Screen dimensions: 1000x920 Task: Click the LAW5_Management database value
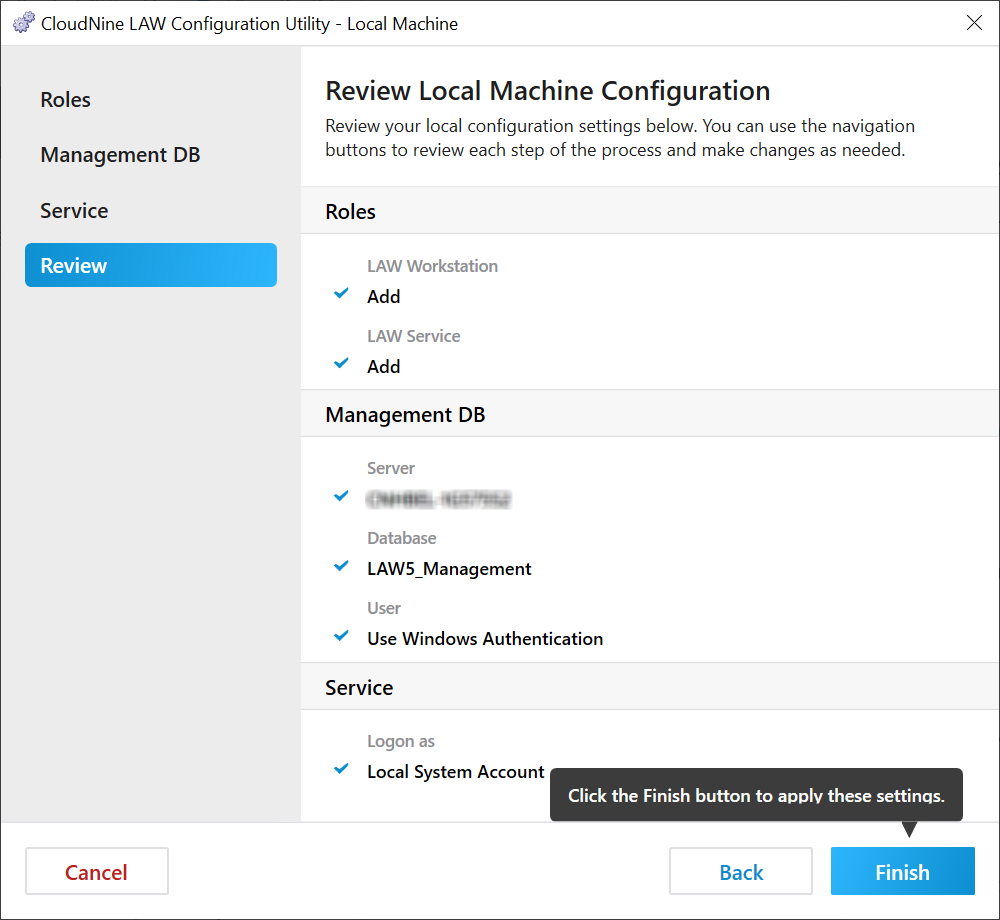(449, 569)
